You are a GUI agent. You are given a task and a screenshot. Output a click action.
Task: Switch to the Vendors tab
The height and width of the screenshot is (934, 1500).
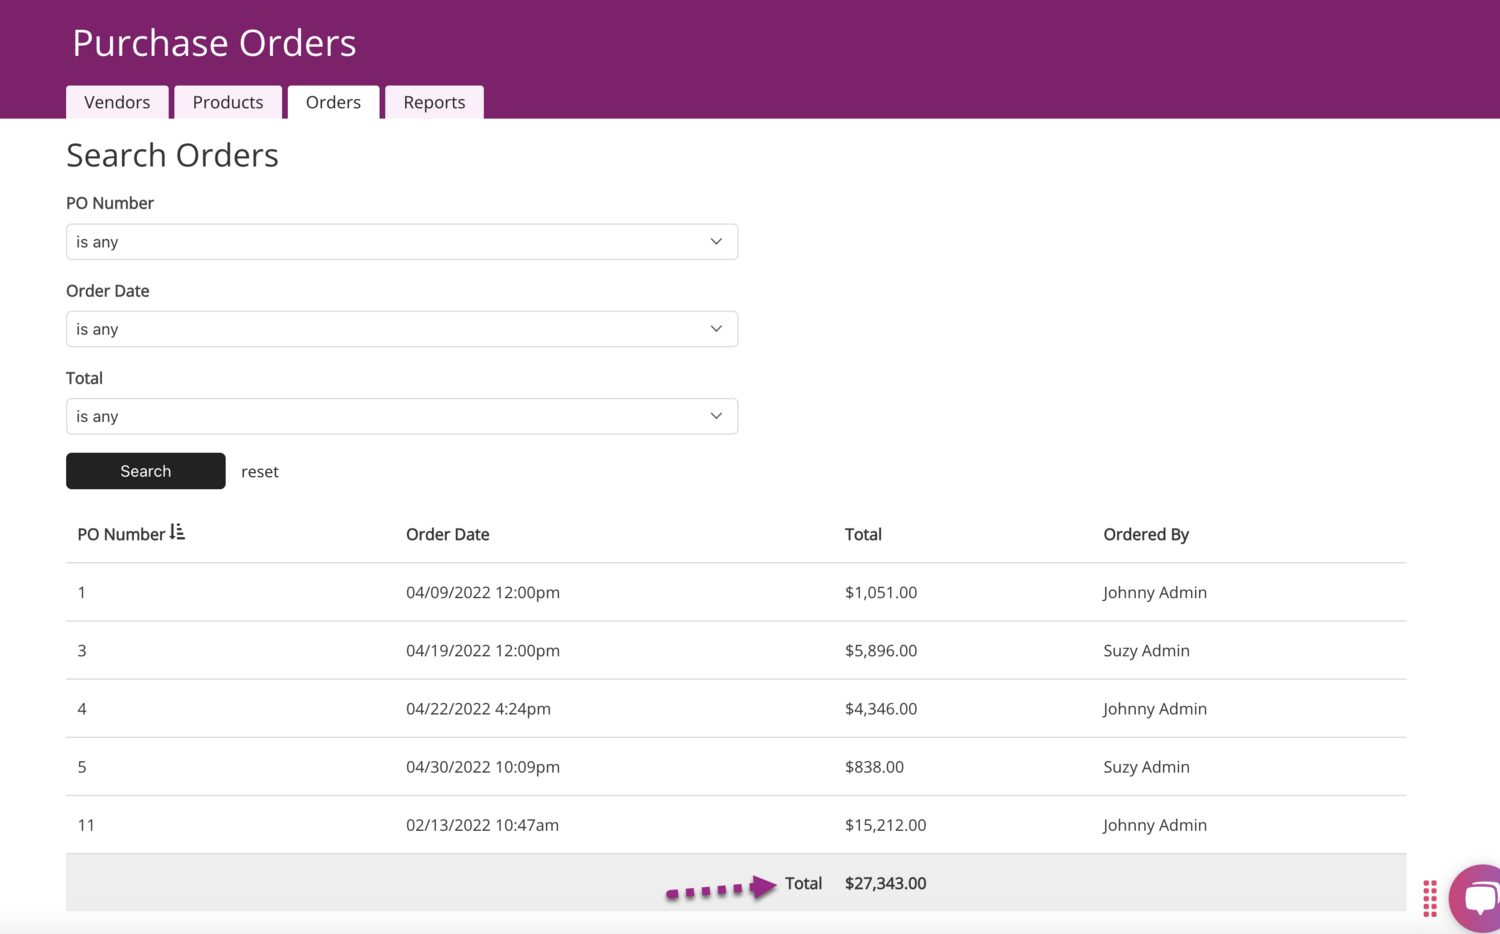click(117, 102)
